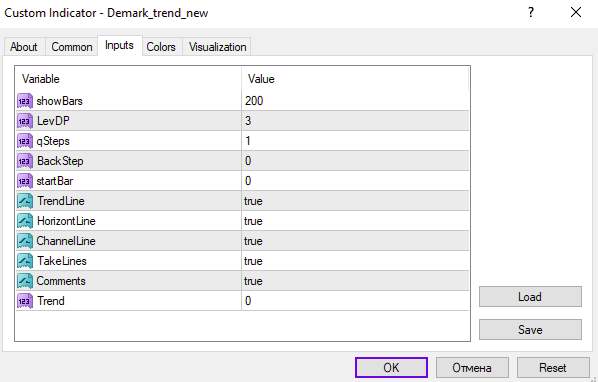Go to the Common tab
The height and width of the screenshot is (382, 598).
72,47
